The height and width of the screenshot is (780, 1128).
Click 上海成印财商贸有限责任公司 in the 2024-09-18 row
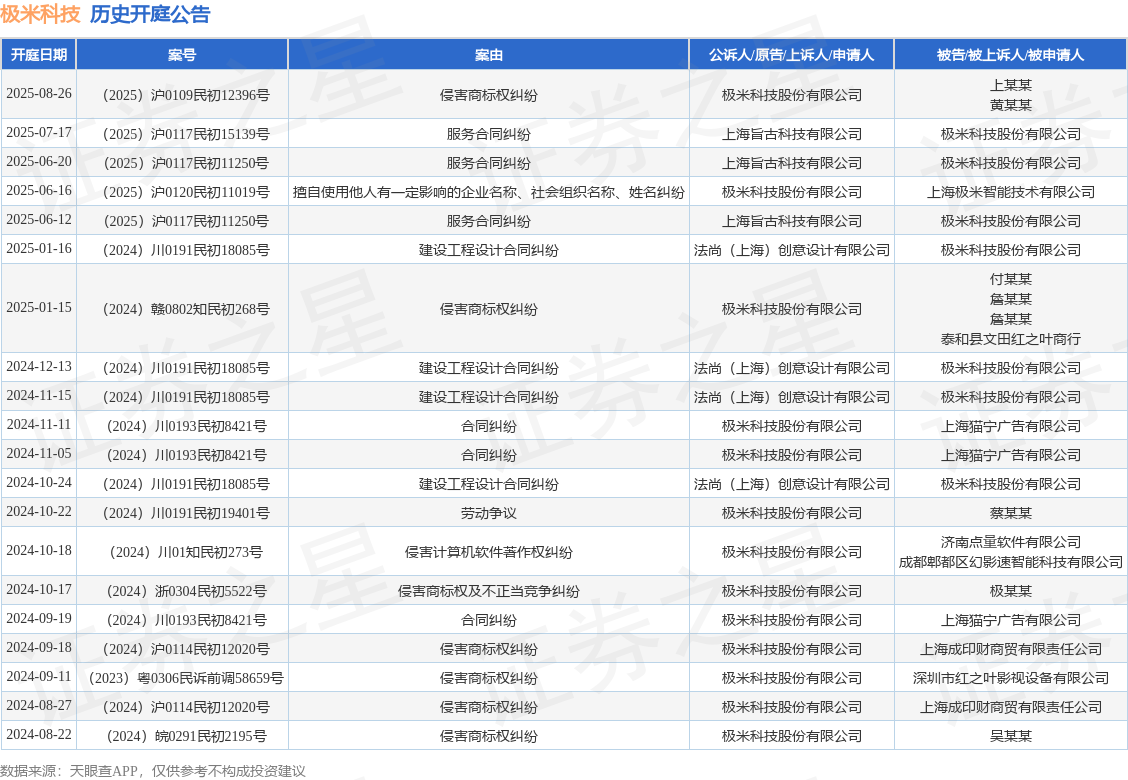1011,649
